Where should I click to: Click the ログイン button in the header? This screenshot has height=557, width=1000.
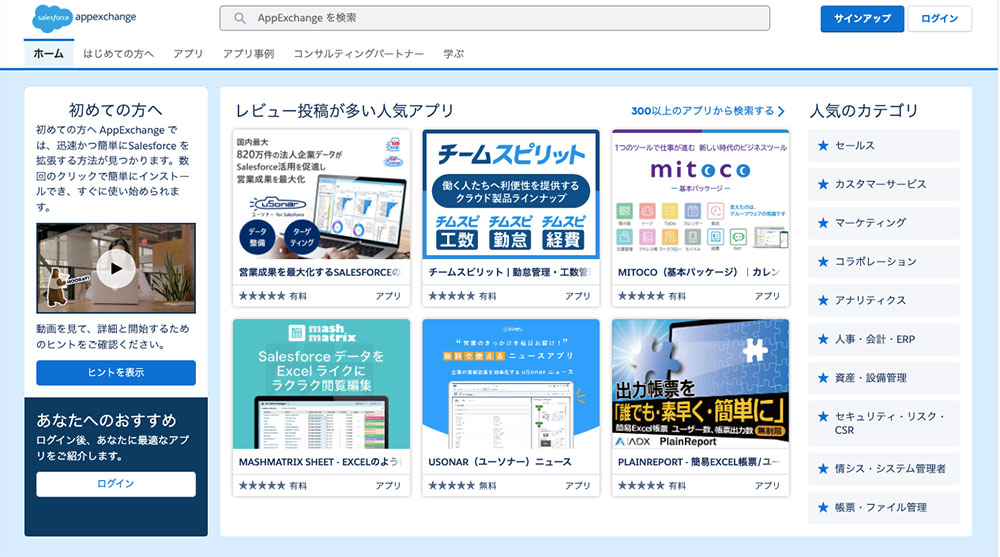pos(939,19)
